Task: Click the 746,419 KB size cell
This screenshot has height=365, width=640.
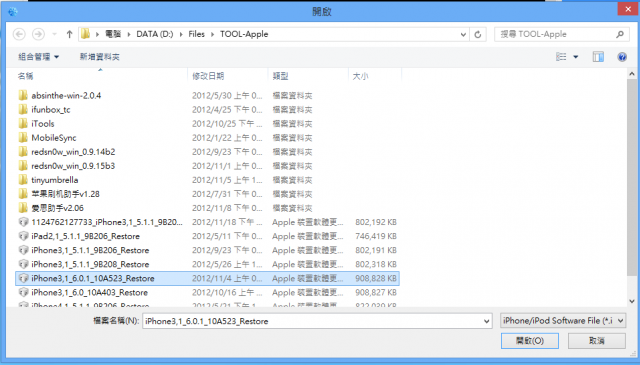Action: click(376, 236)
